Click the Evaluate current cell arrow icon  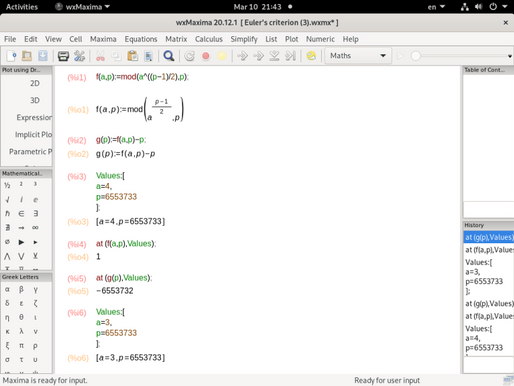click(x=242, y=56)
